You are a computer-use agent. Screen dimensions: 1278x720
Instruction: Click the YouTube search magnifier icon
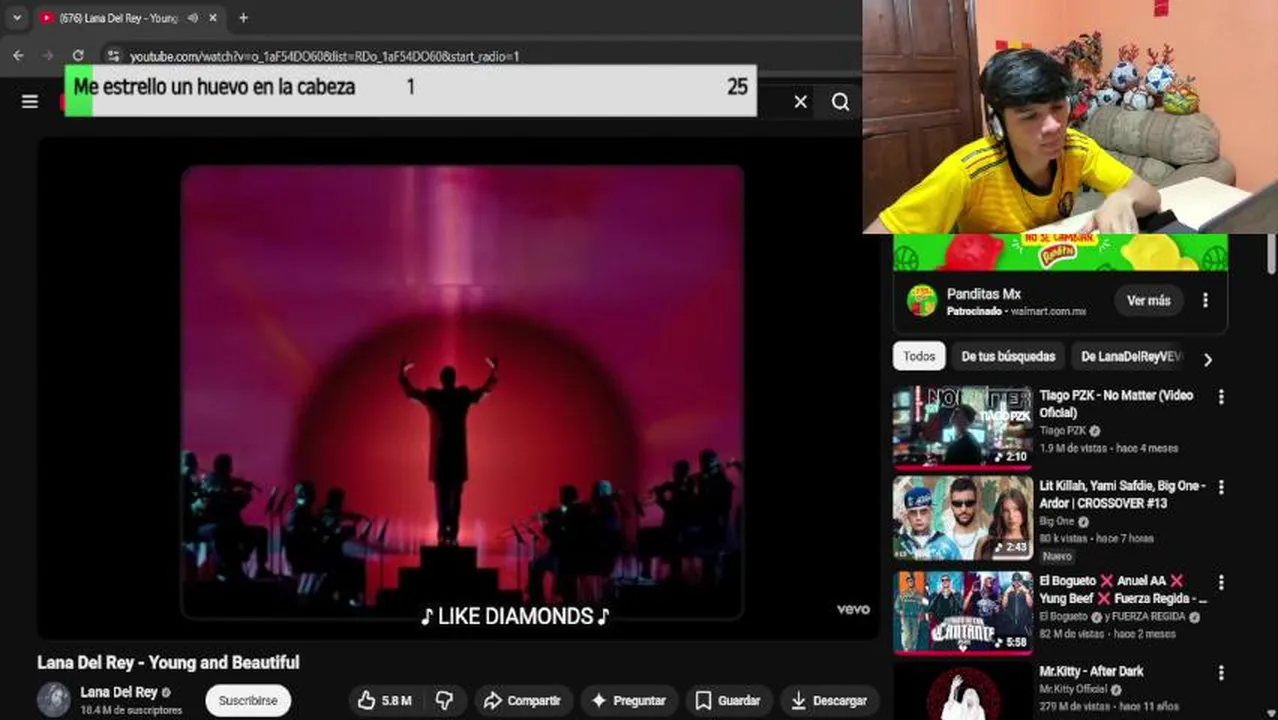click(840, 101)
